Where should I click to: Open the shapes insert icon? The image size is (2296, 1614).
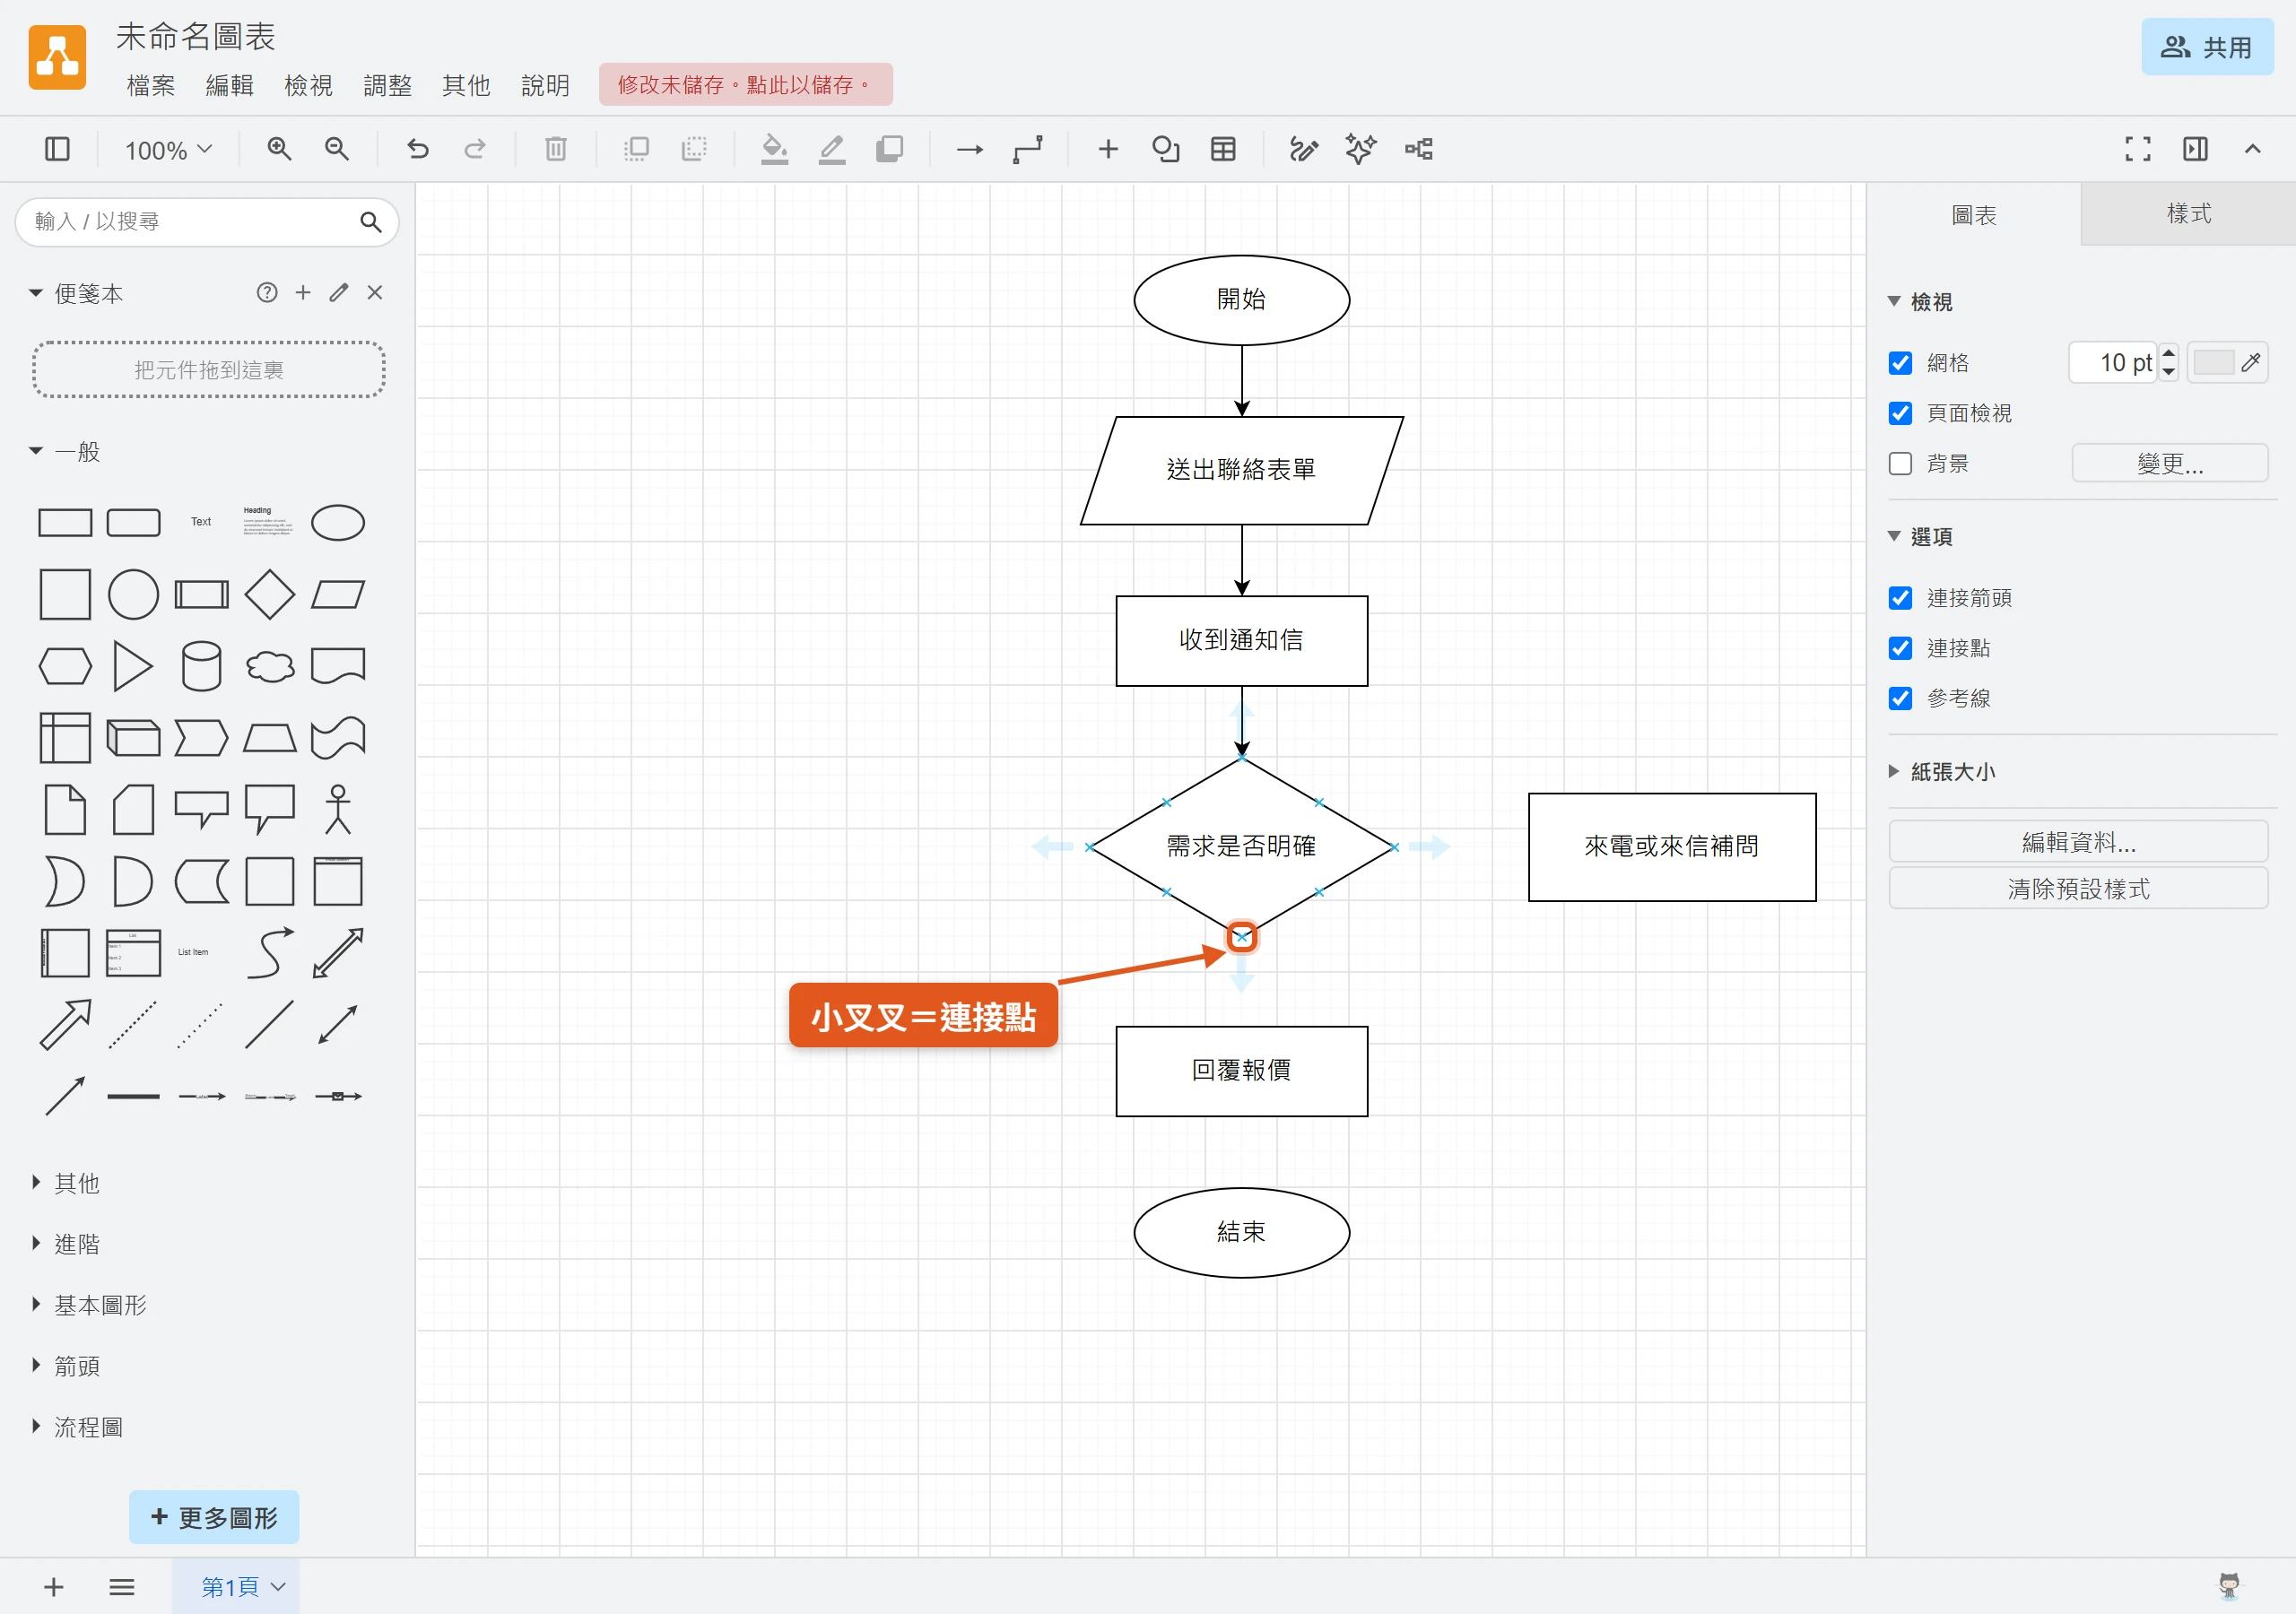1165,149
